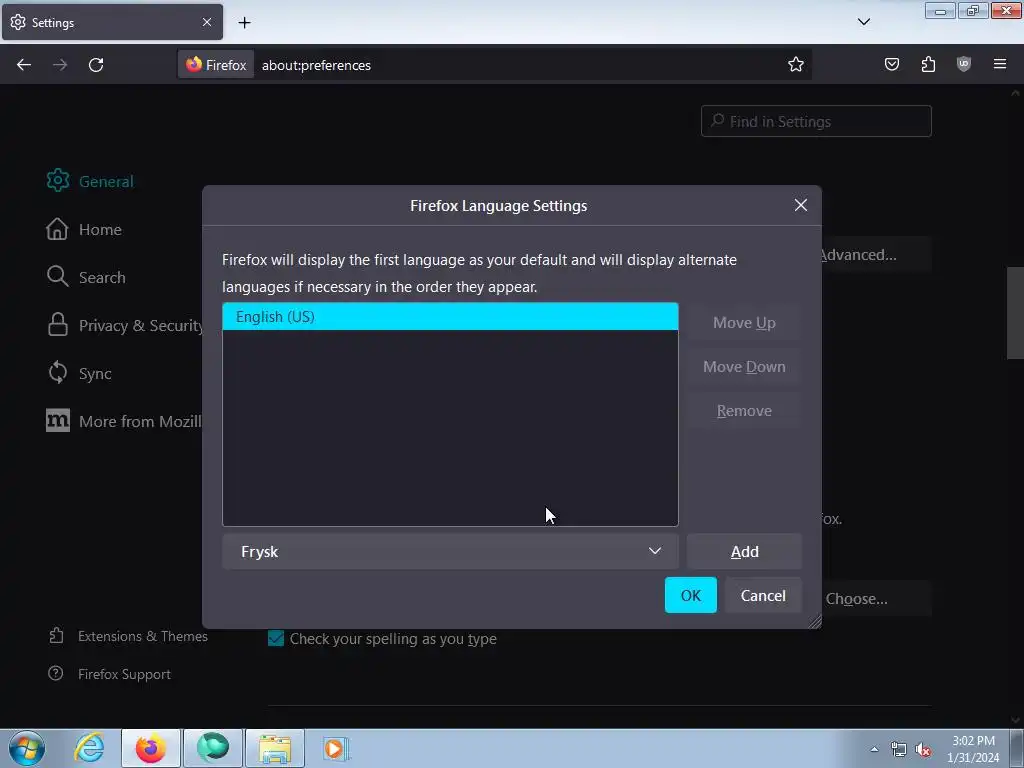Image resolution: width=1024 pixels, height=768 pixels.
Task: Click the Choose... button behind dialog
Action: coord(875,599)
